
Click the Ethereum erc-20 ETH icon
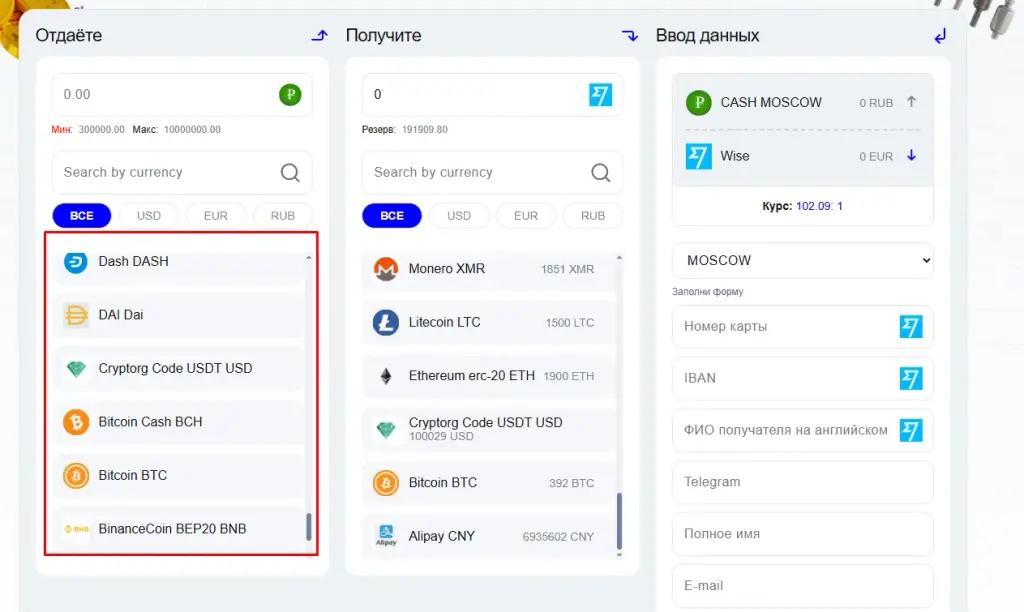pyautogui.click(x=386, y=376)
